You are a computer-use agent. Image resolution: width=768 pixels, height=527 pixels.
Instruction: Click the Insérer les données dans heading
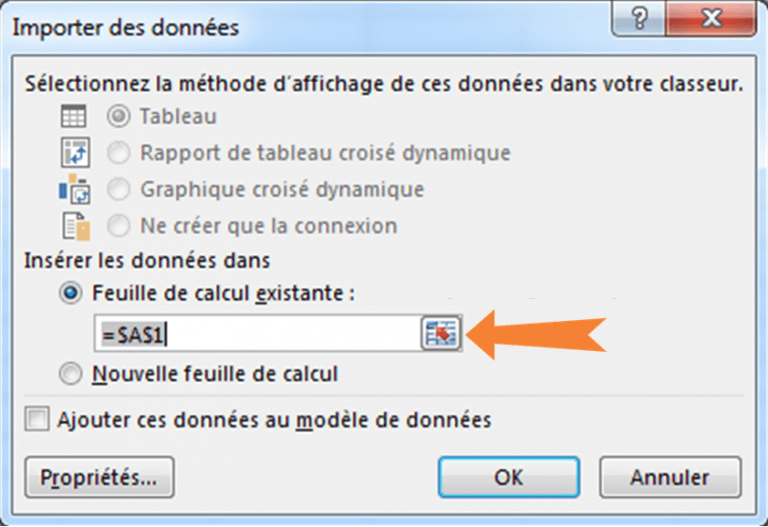click(x=147, y=261)
